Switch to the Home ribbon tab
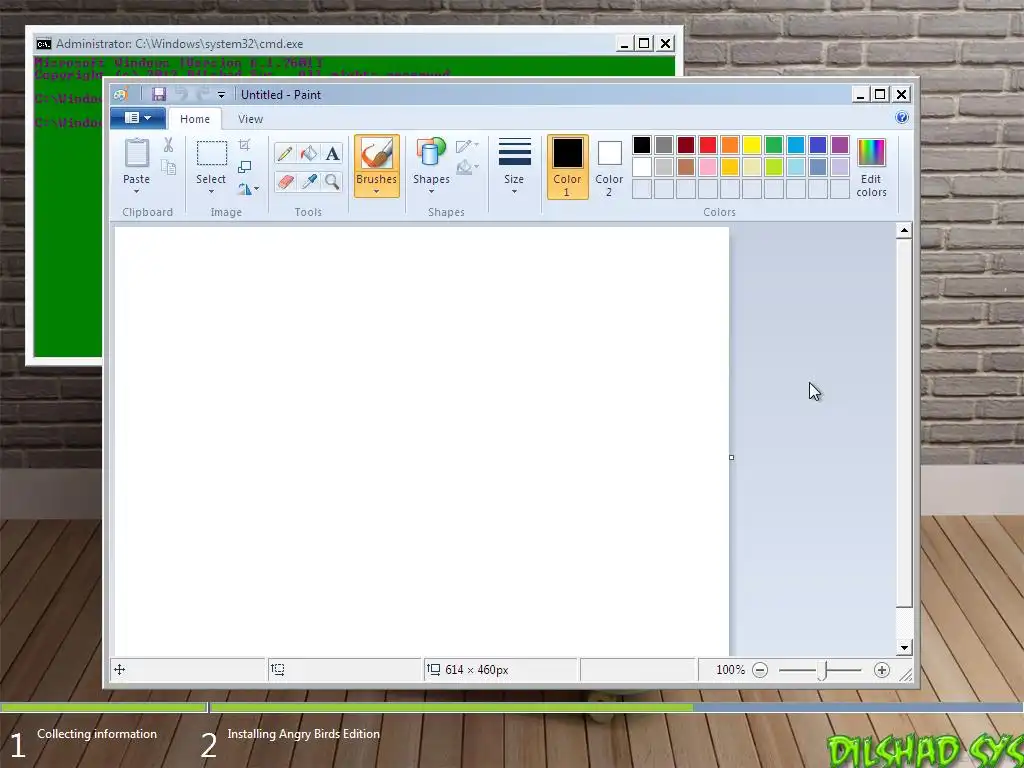 (x=195, y=119)
